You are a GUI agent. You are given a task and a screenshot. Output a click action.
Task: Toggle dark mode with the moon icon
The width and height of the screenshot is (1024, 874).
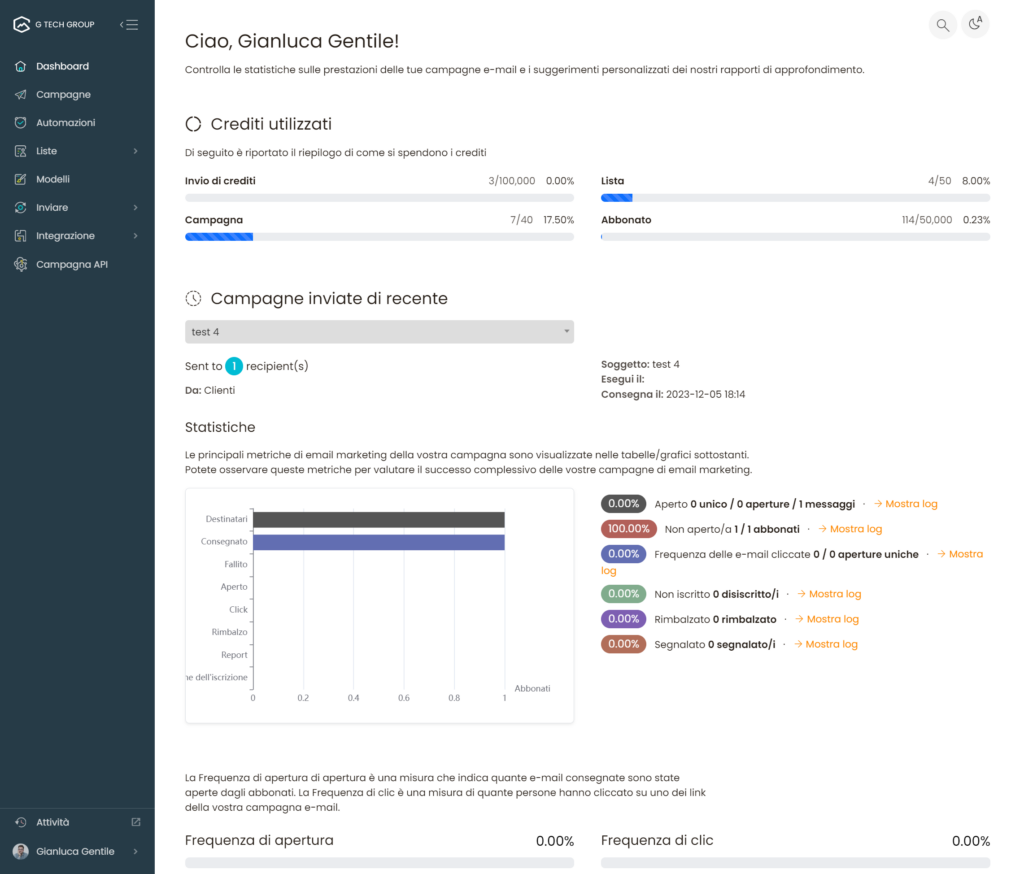[975, 24]
